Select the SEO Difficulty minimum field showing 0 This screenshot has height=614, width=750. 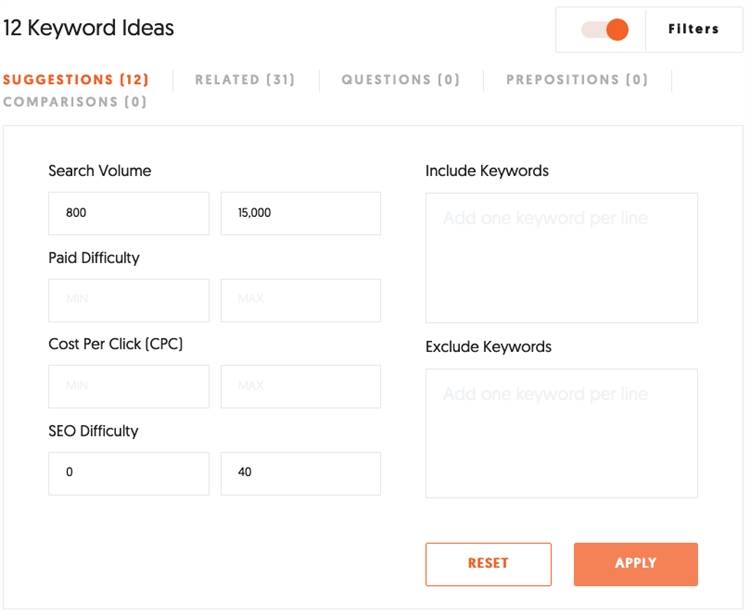129,473
